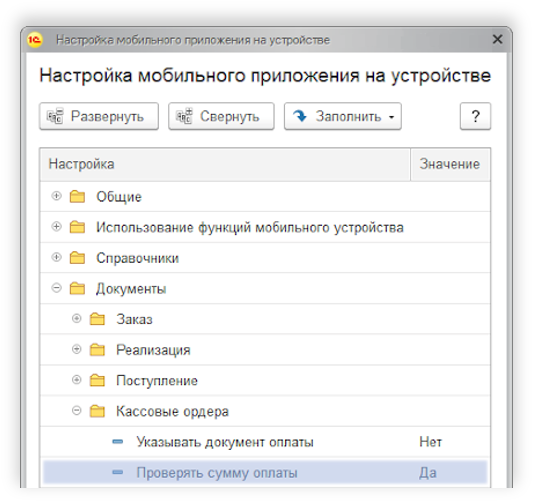
Task: Click the Реализация folder icon
Action: pos(97,350)
